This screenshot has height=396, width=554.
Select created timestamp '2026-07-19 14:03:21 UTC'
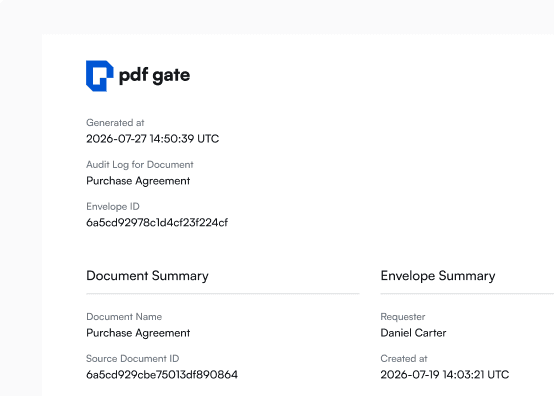445,375
